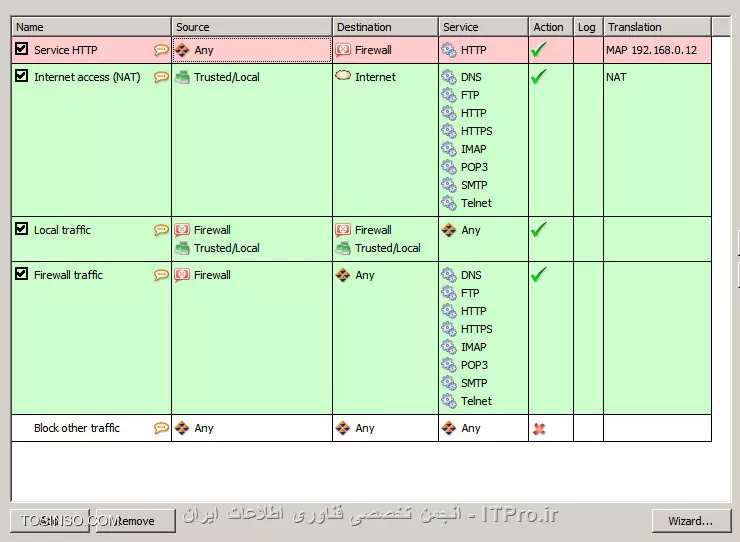Click green permit checkmark for Local traffic
Image resolution: width=740 pixels, height=542 pixels.
[x=538, y=229]
